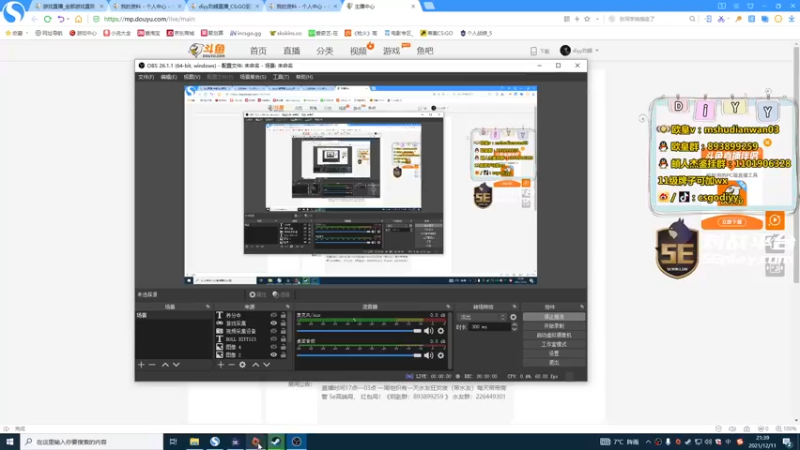The height and width of the screenshot is (450, 800).
Task: Add a new source with plus icon
Action: (220, 365)
